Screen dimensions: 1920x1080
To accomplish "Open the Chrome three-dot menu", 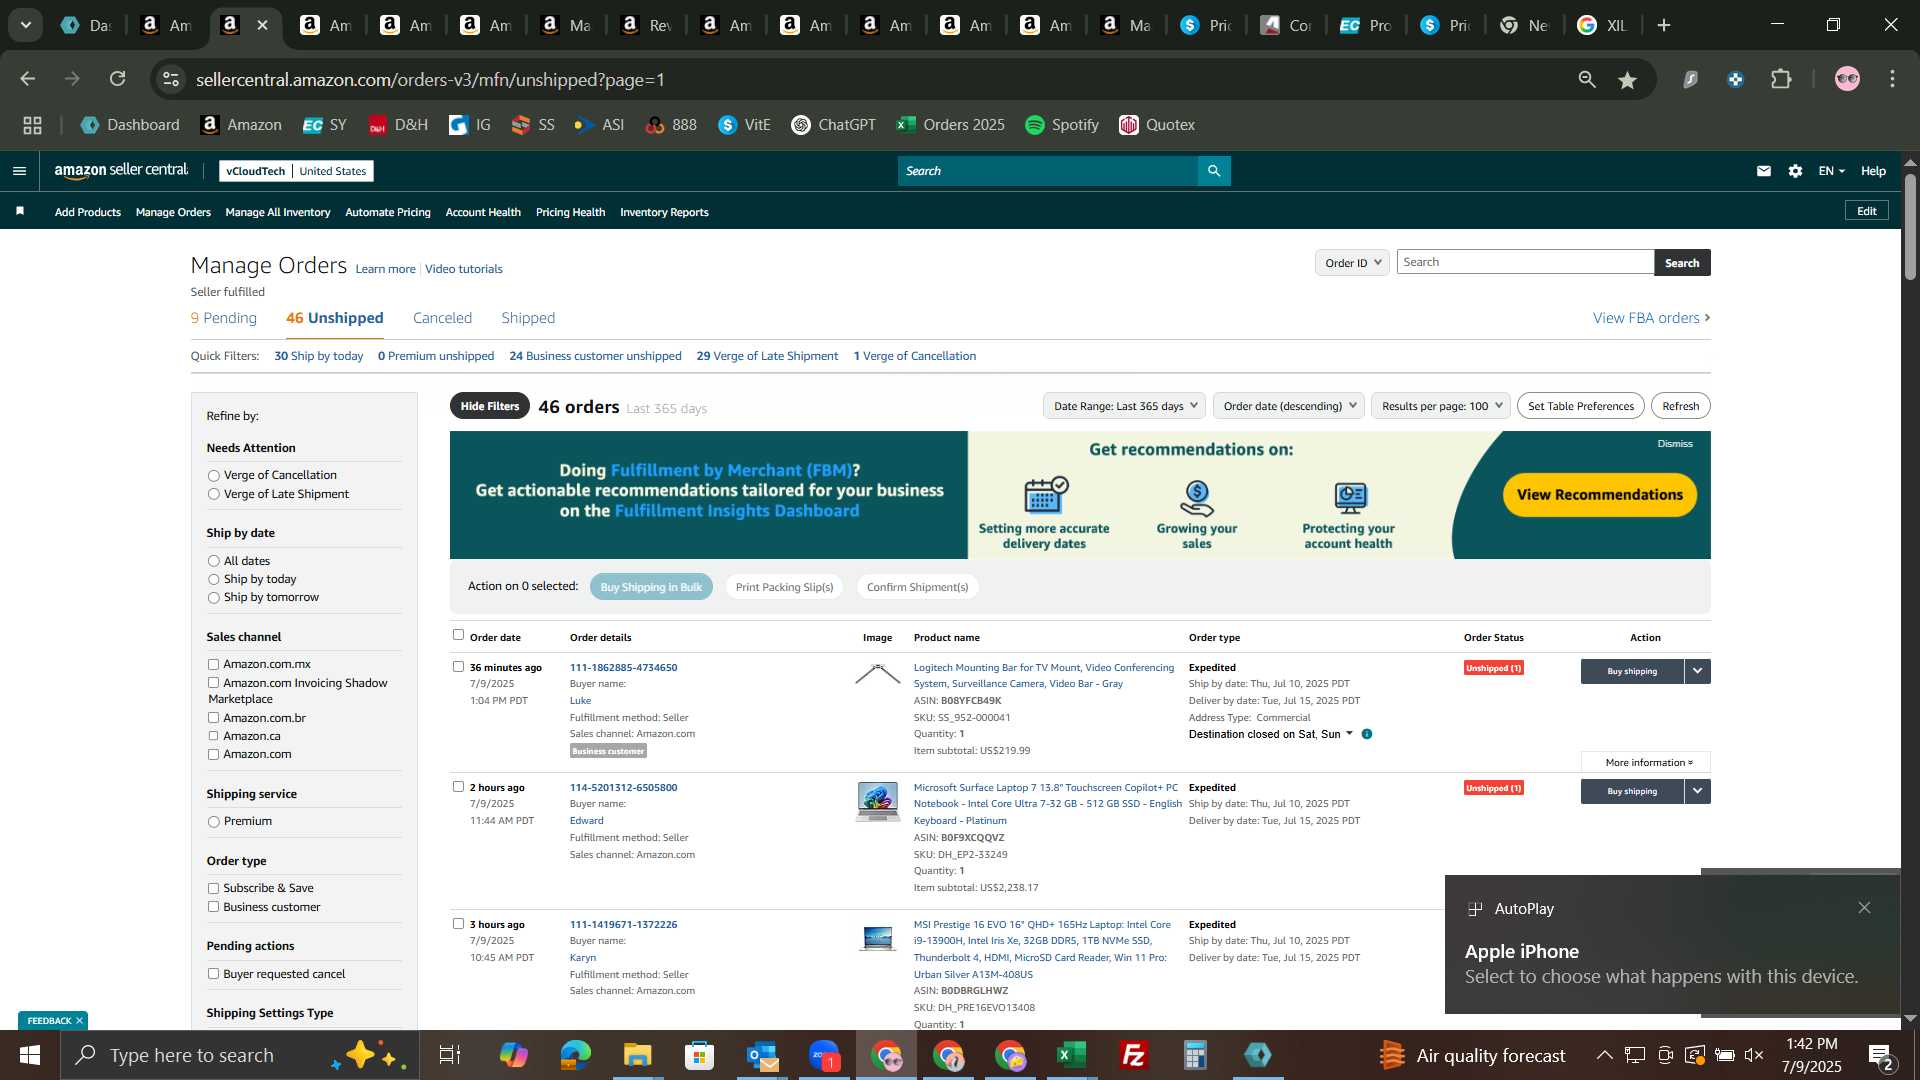I will point(1892,79).
